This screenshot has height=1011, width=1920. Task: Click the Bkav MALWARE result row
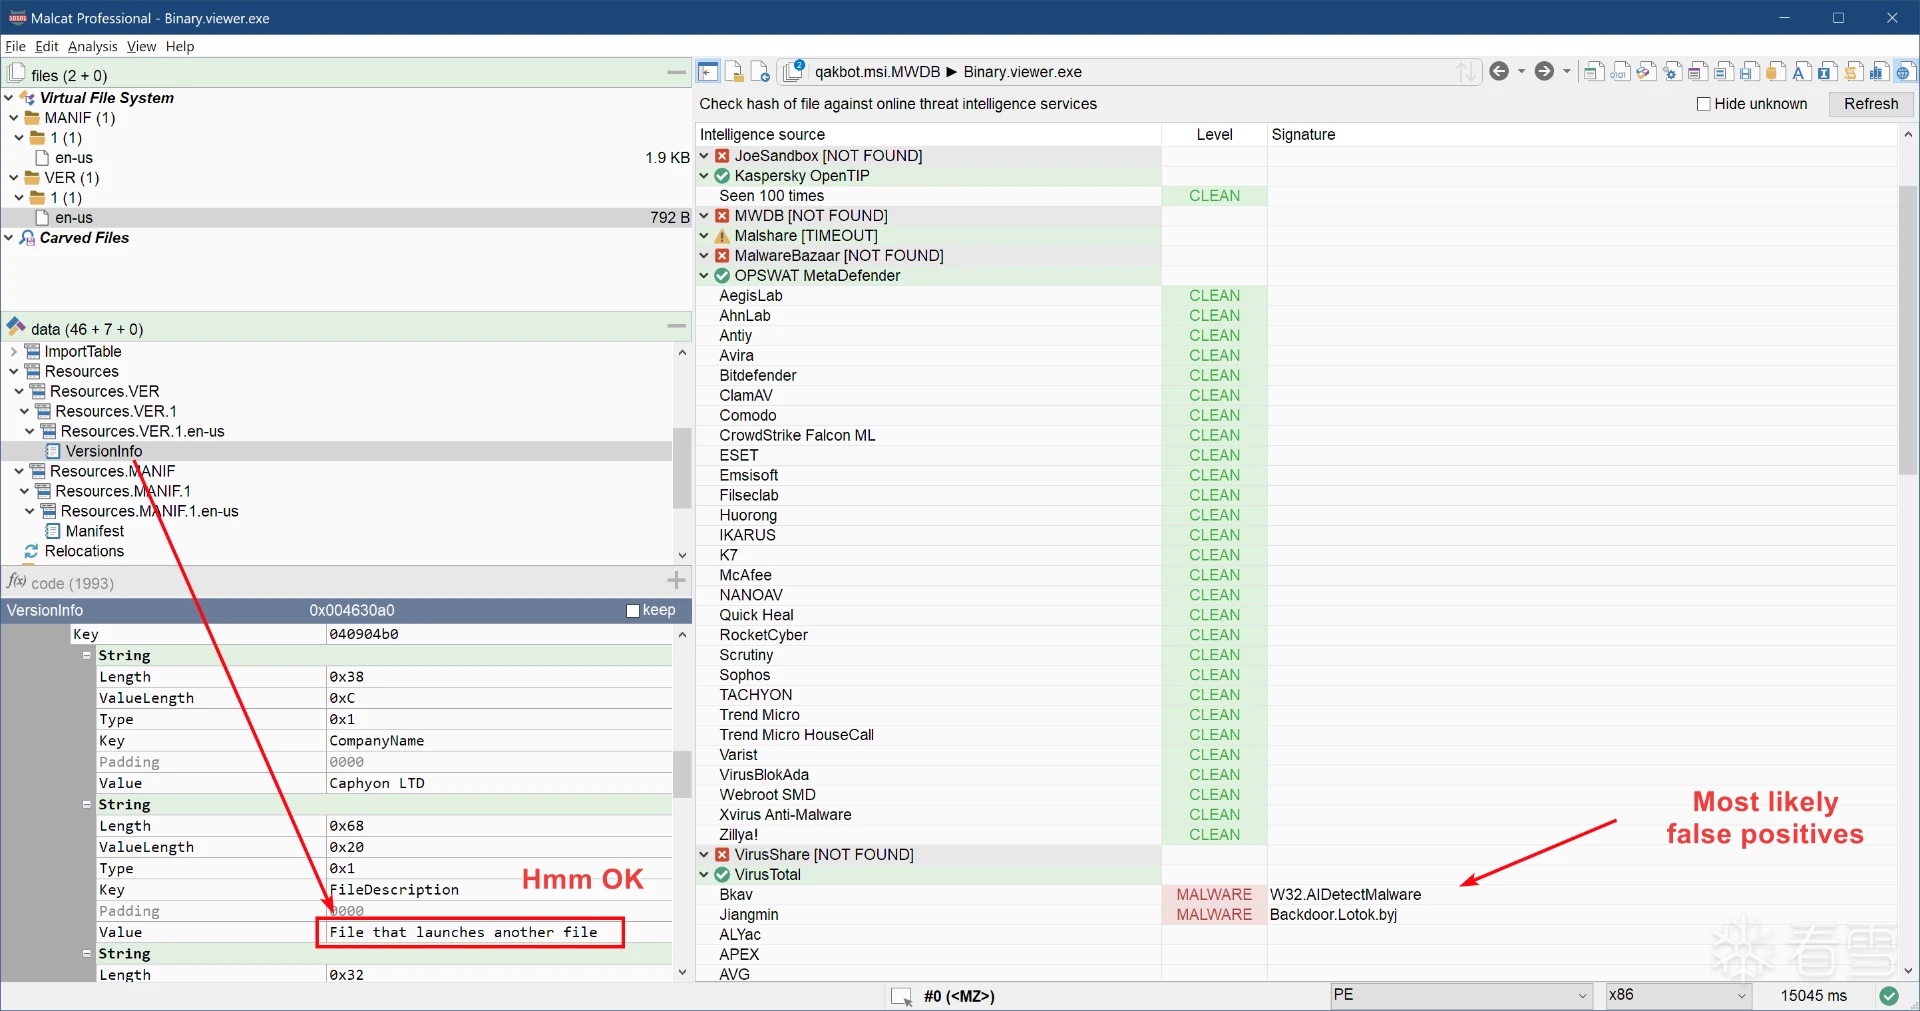click(1296, 895)
